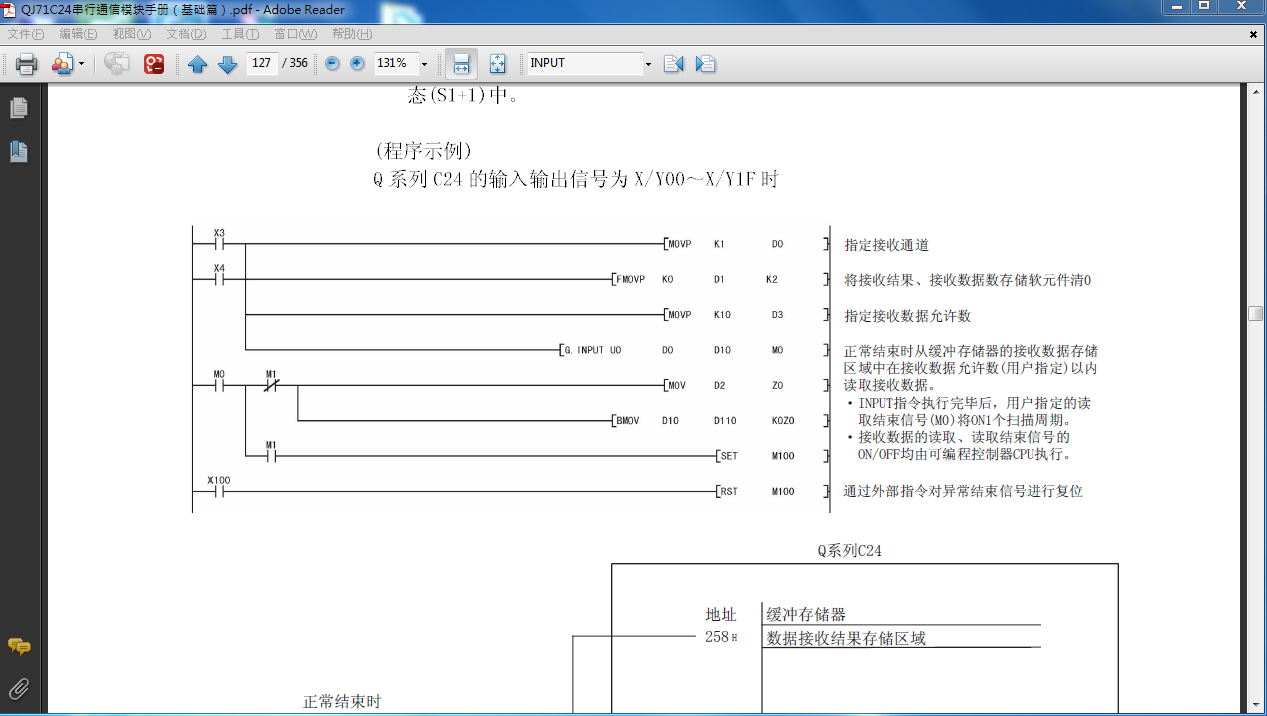Screen dimensions: 1267x716
Task: Find previous occurrence of INPUT
Action: (x=673, y=64)
